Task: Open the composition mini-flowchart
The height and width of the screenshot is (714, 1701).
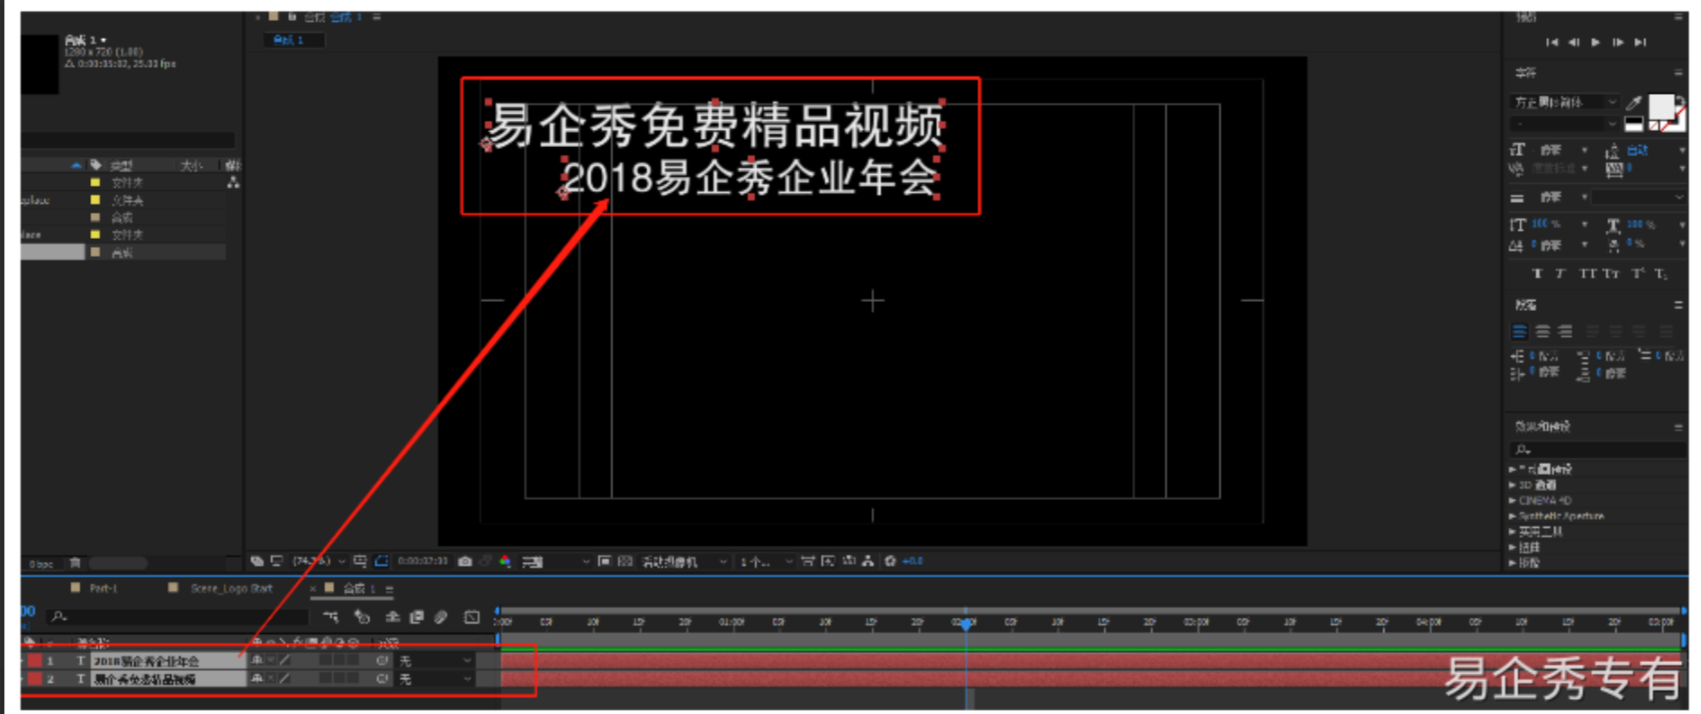Action: coord(331,617)
